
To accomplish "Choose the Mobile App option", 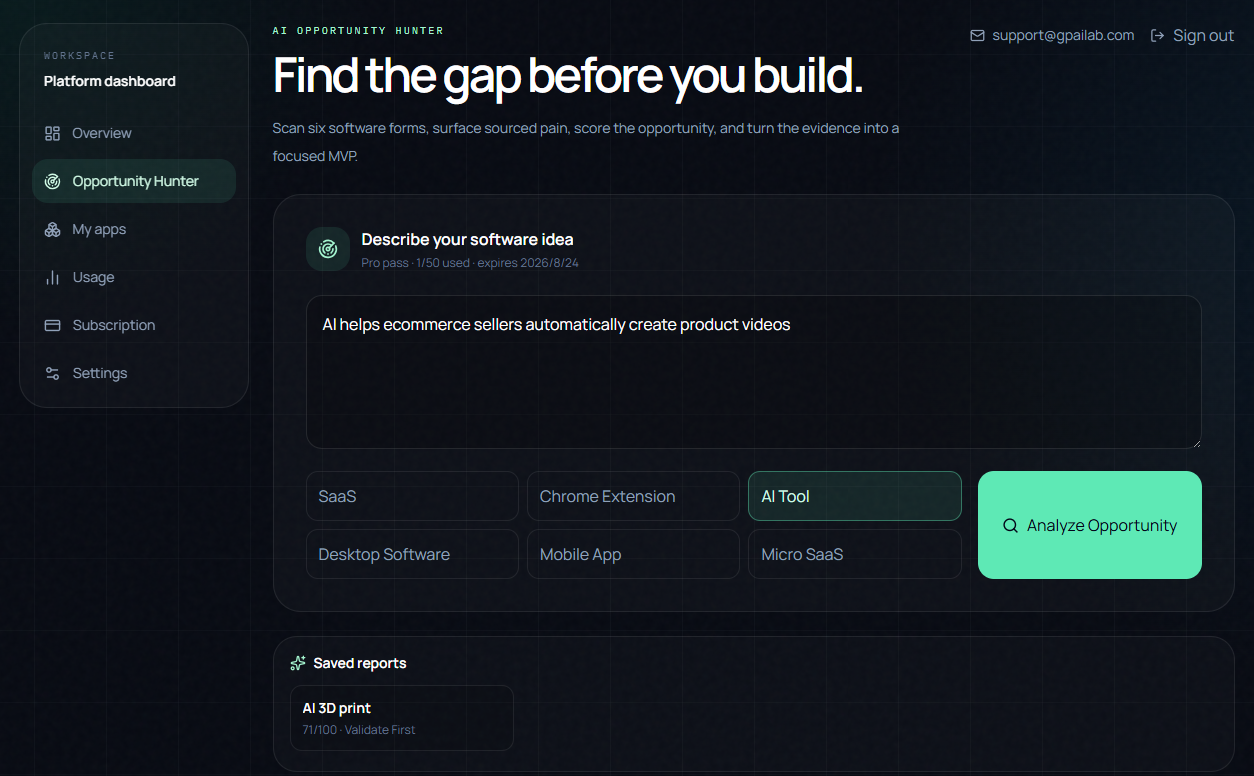I will (633, 554).
